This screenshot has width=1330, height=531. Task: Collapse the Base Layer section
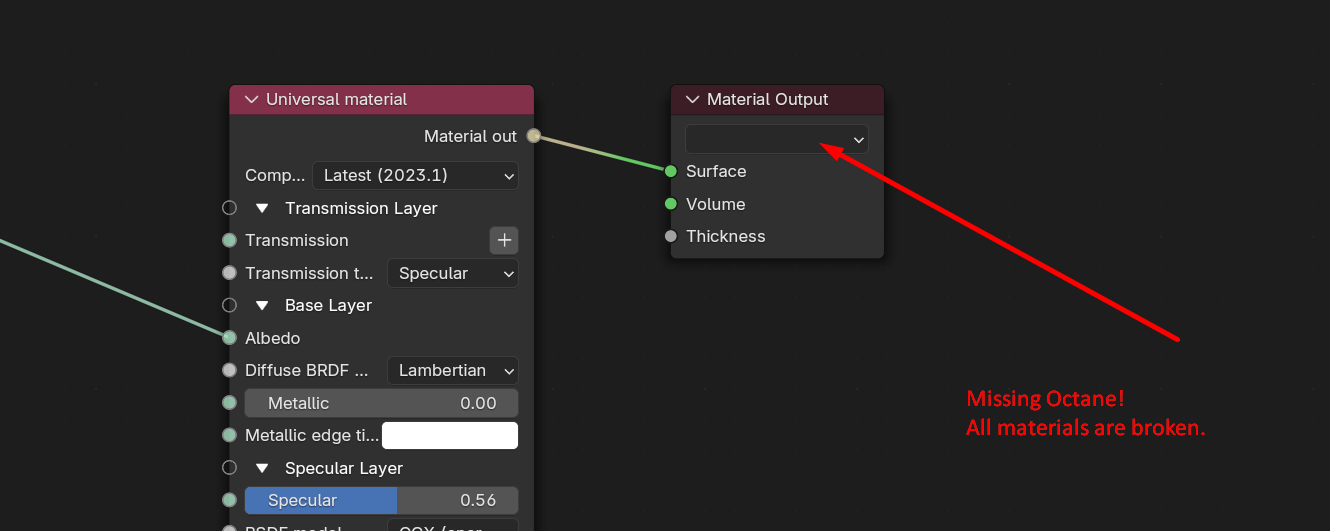click(262, 305)
